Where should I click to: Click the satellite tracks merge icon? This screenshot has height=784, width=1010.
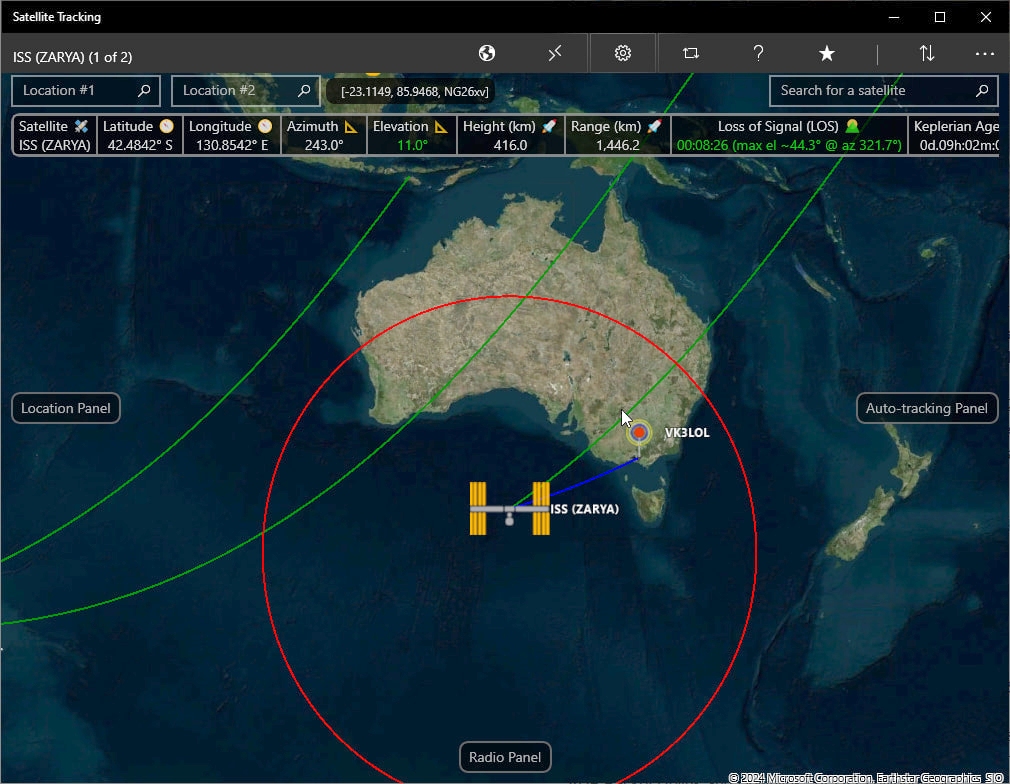pos(555,54)
